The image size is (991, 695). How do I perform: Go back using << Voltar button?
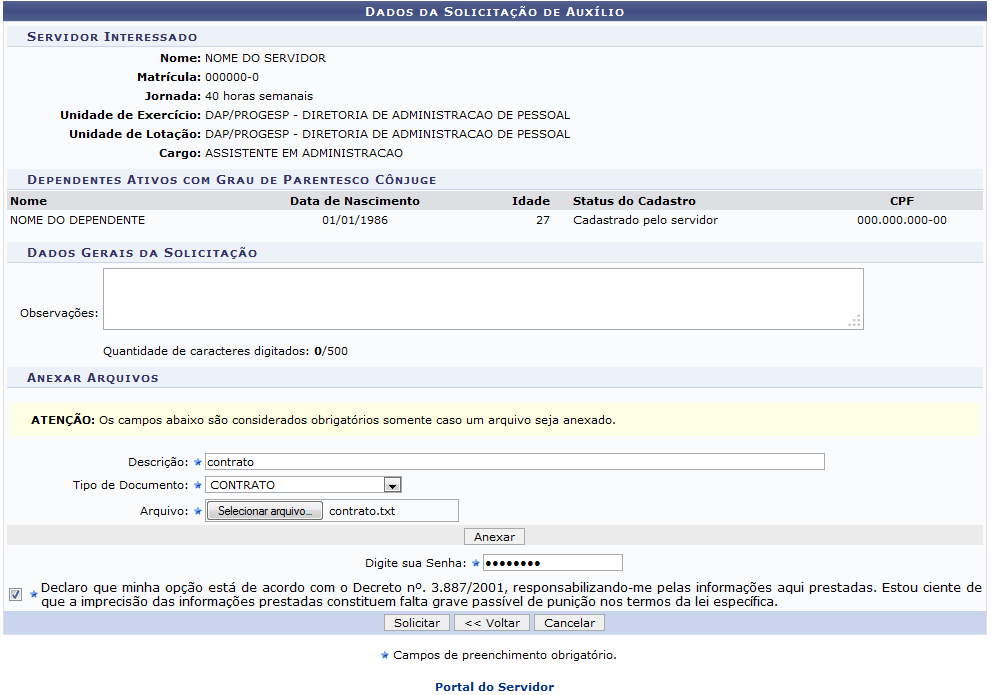tap(491, 623)
